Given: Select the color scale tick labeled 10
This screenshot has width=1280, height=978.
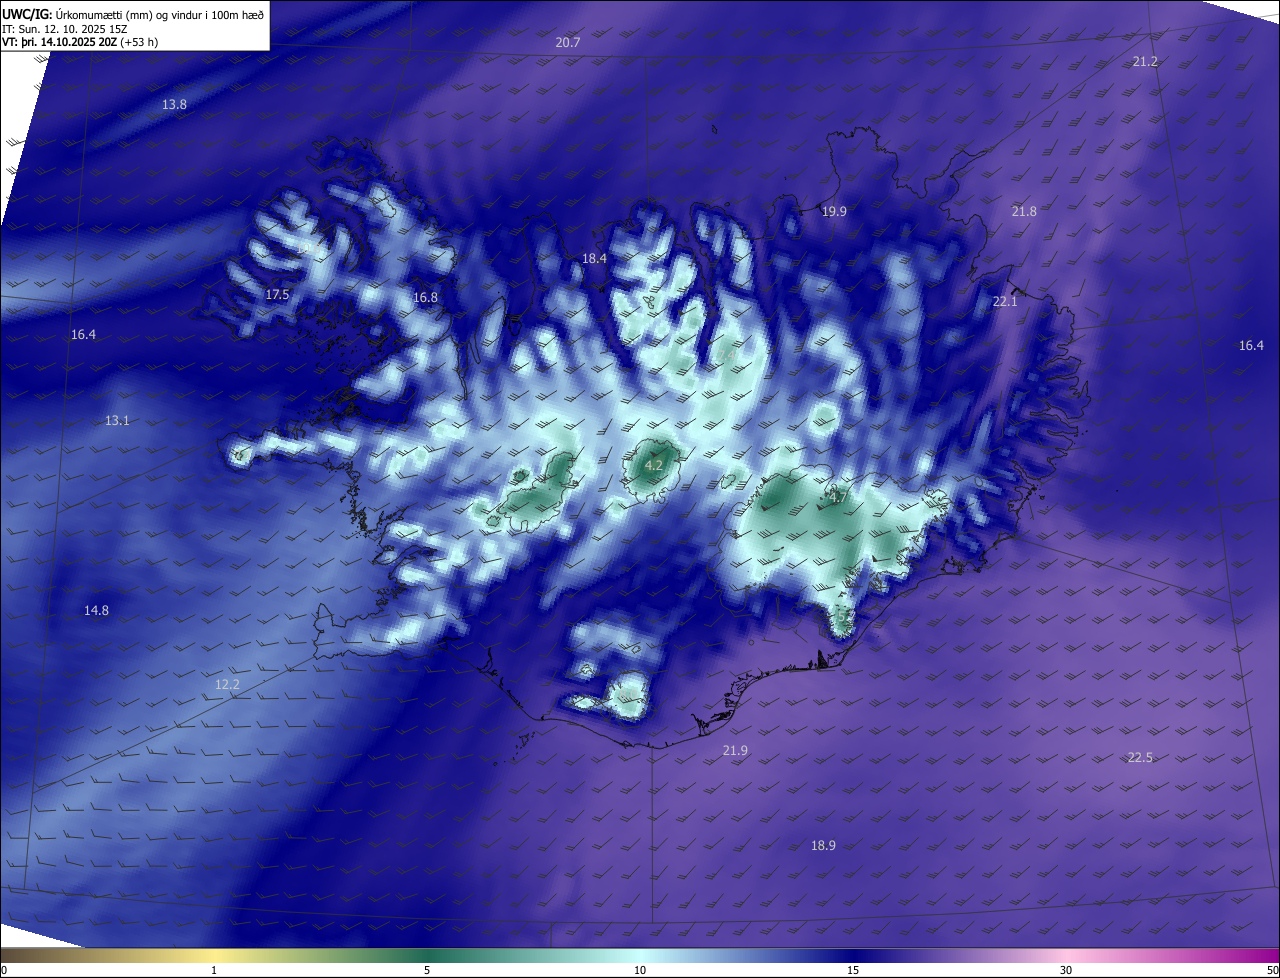Looking at the screenshot, I should (640, 970).
